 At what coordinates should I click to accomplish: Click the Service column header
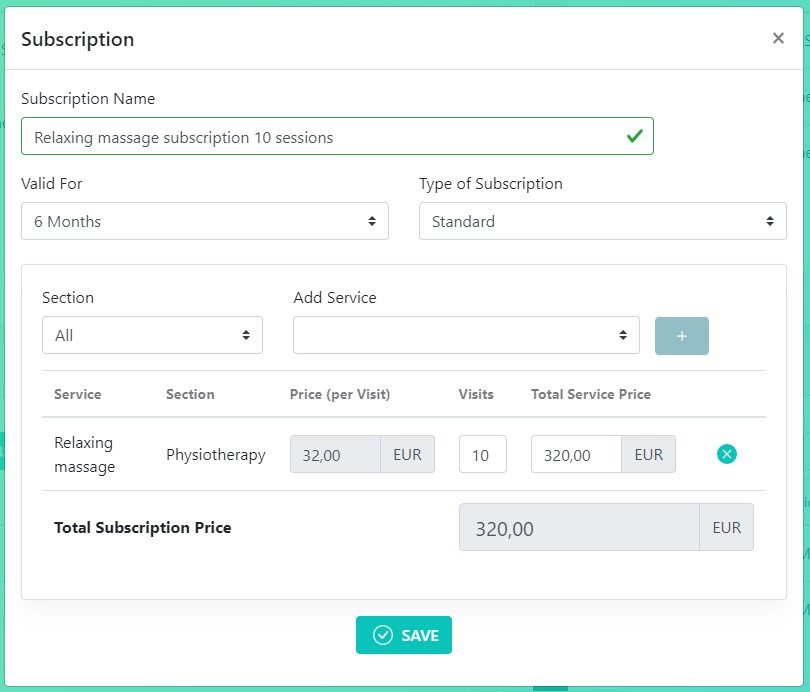78,394
